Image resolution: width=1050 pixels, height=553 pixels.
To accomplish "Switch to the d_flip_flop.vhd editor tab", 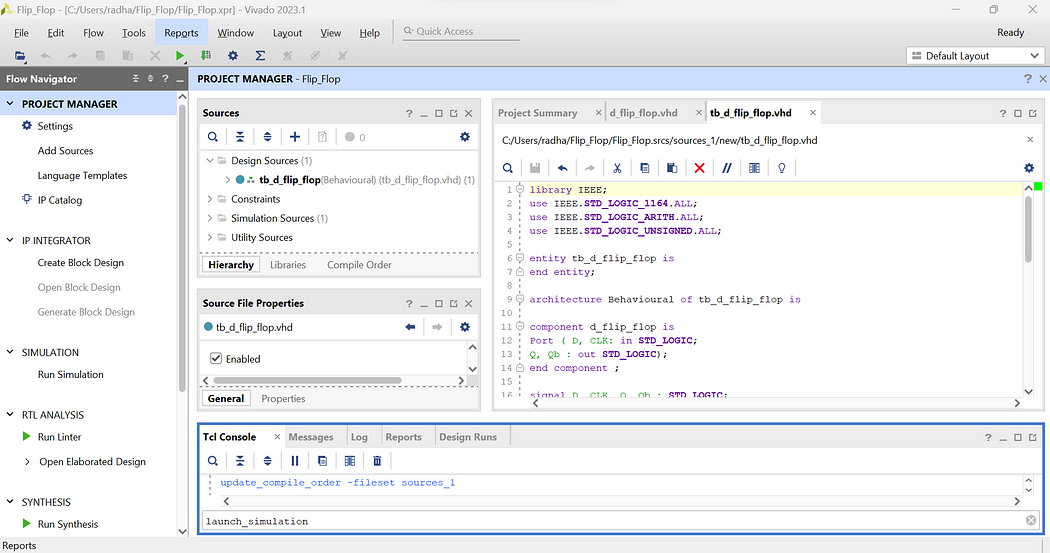I will [644, 113].
